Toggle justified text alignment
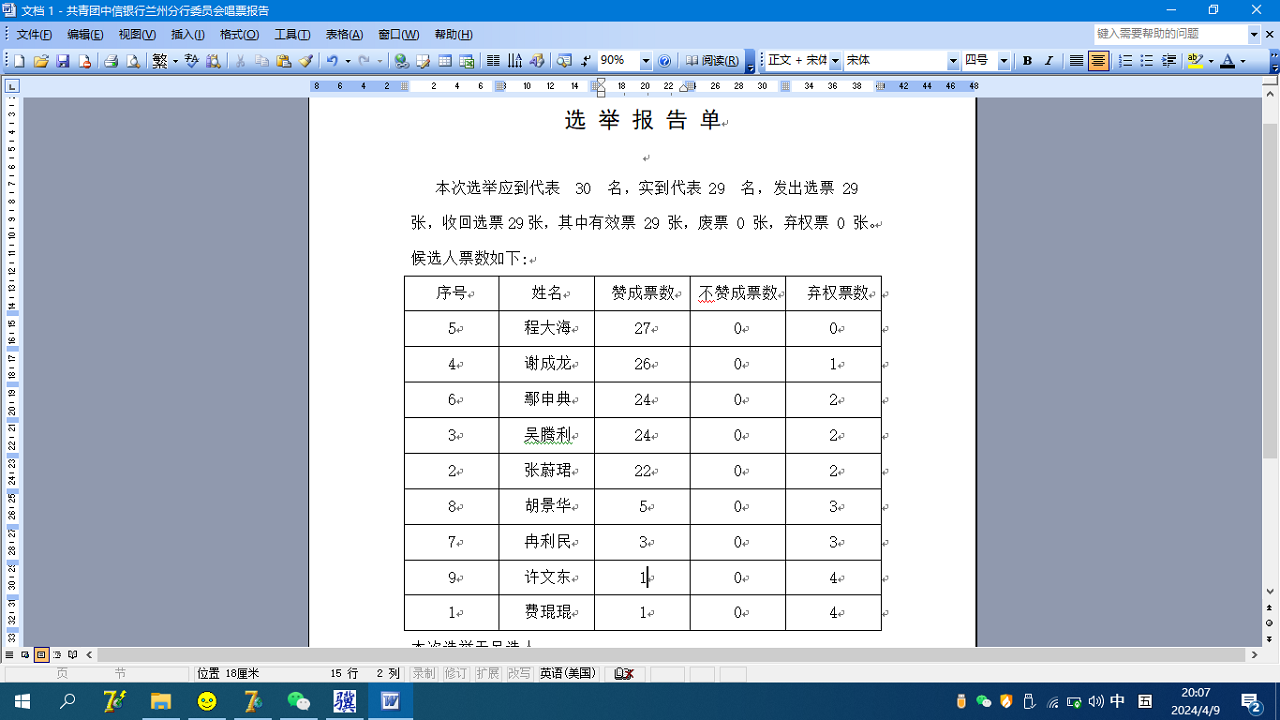 [1076, 61]
